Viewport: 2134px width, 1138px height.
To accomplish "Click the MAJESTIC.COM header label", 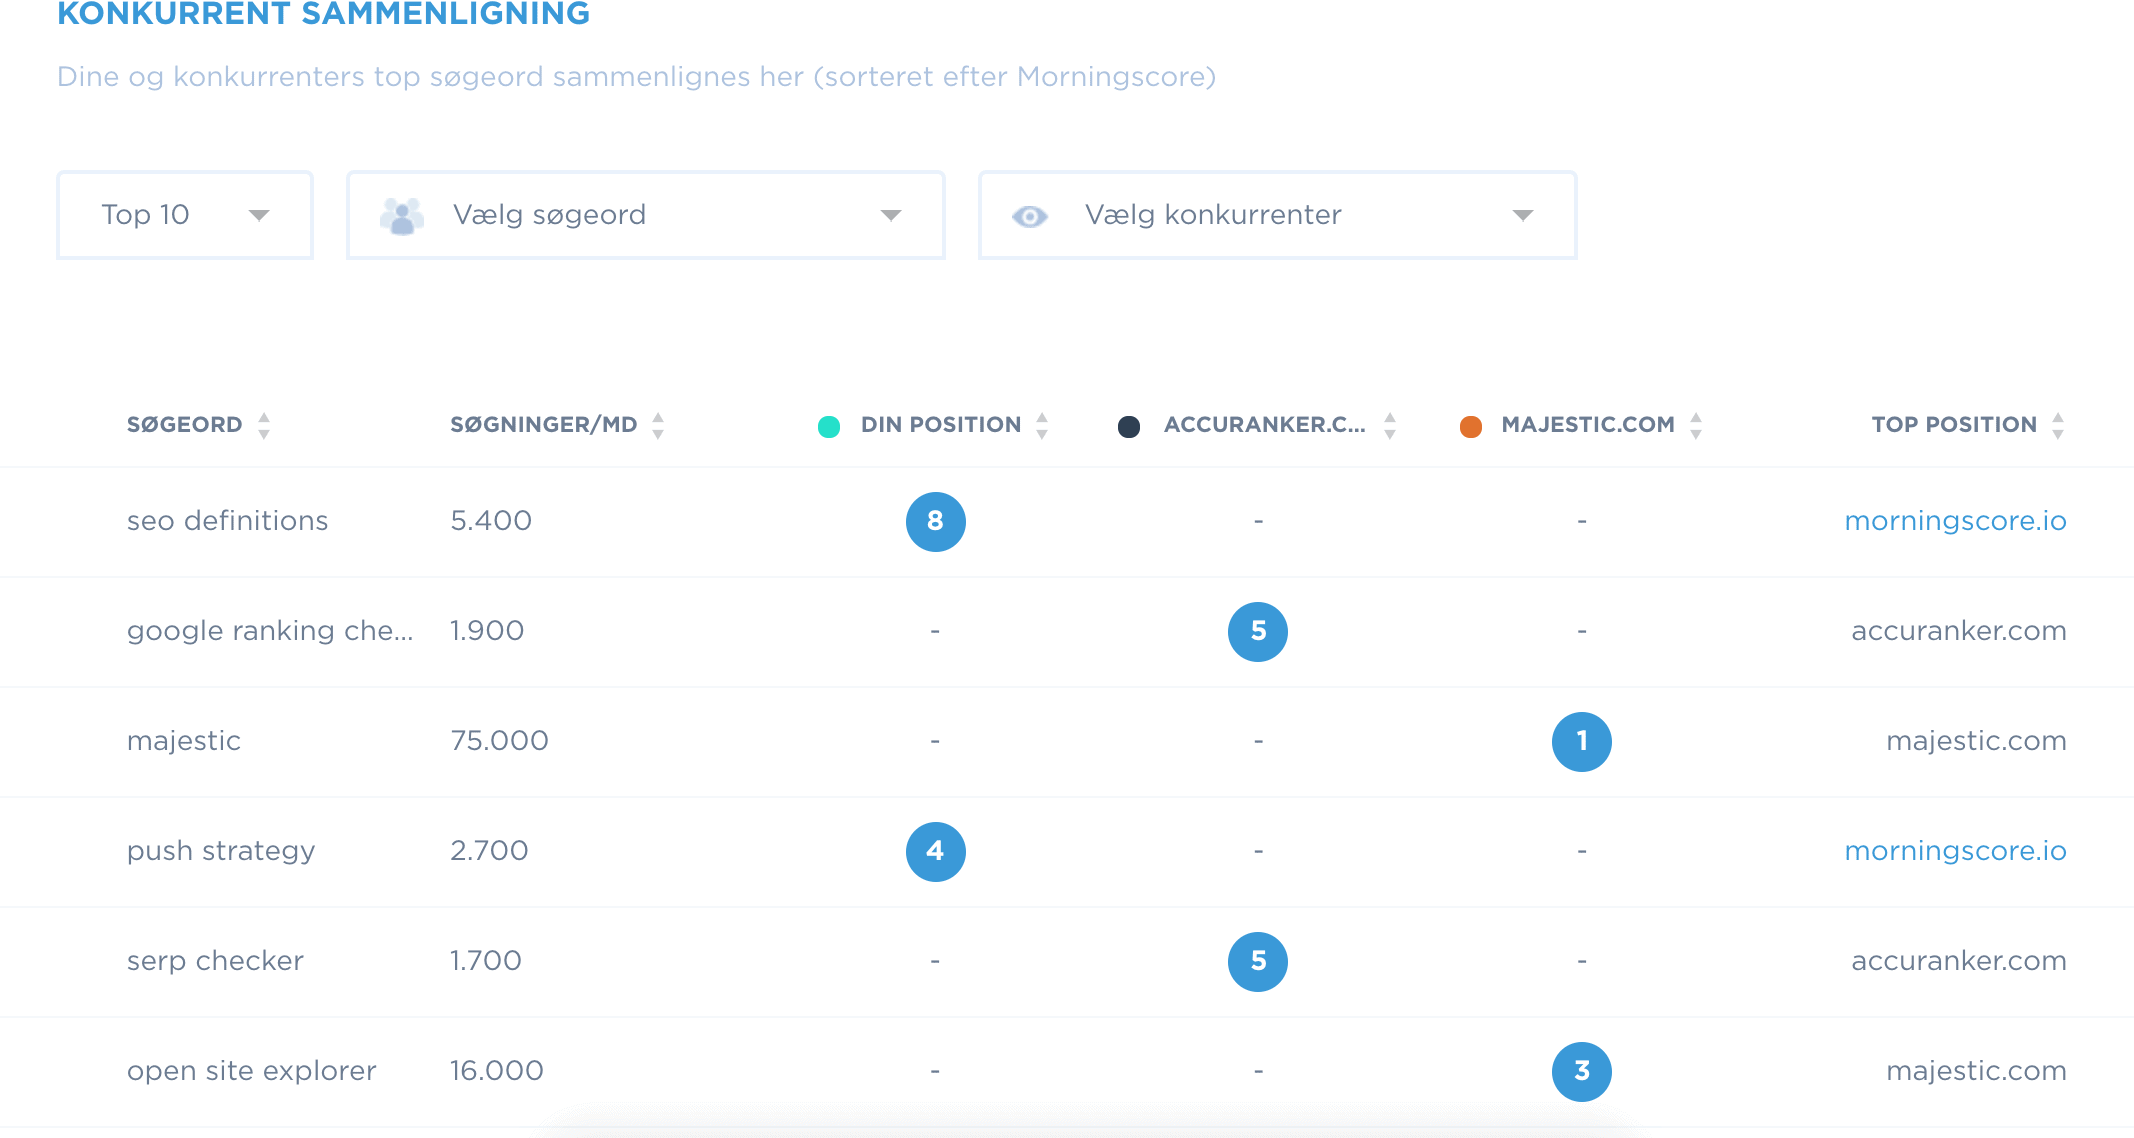I will 1588,425.
